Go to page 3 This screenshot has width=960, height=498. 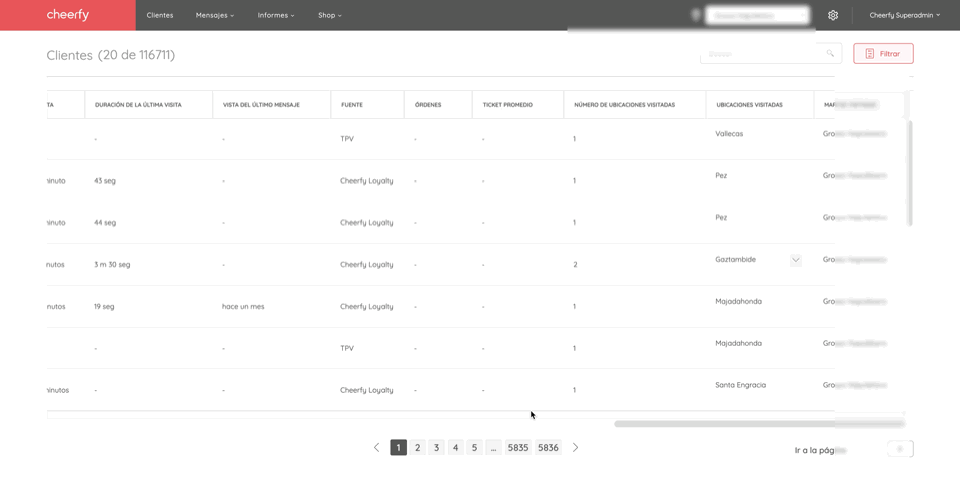437,448
